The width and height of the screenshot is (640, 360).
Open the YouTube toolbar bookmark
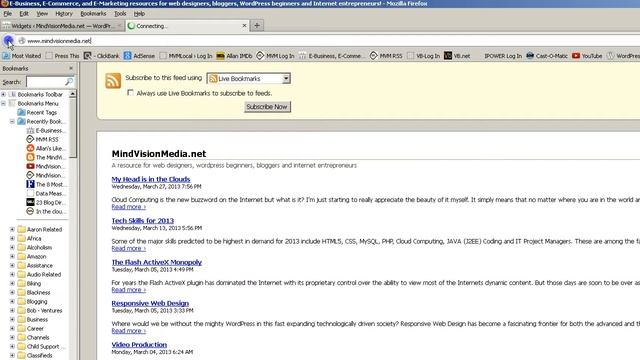(x=587, y=56)
